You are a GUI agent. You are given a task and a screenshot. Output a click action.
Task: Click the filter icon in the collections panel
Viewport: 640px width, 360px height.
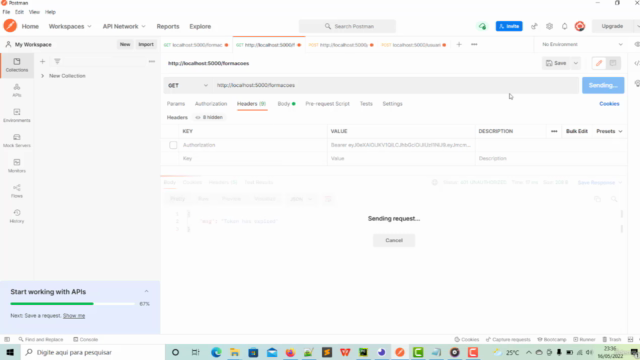(x=57, y=61)
